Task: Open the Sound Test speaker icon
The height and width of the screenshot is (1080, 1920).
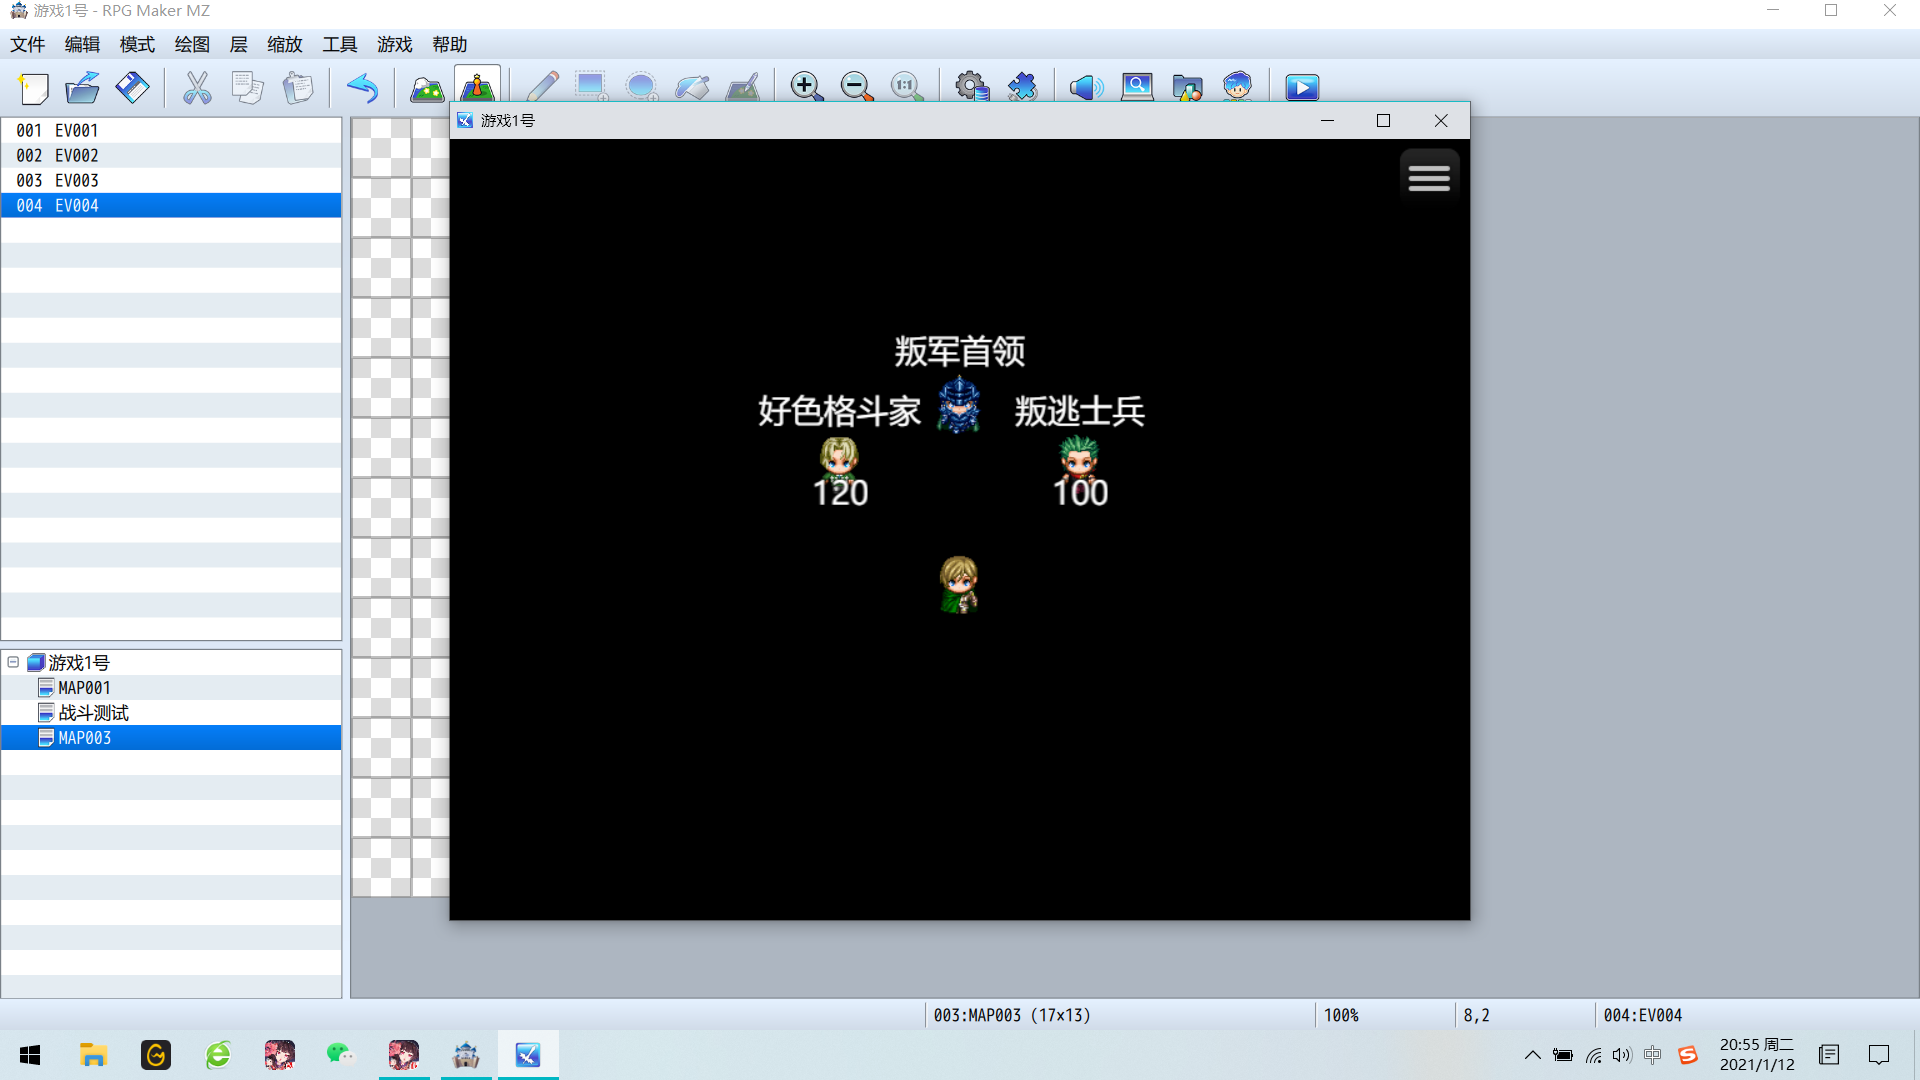Action: (1086, 88)
